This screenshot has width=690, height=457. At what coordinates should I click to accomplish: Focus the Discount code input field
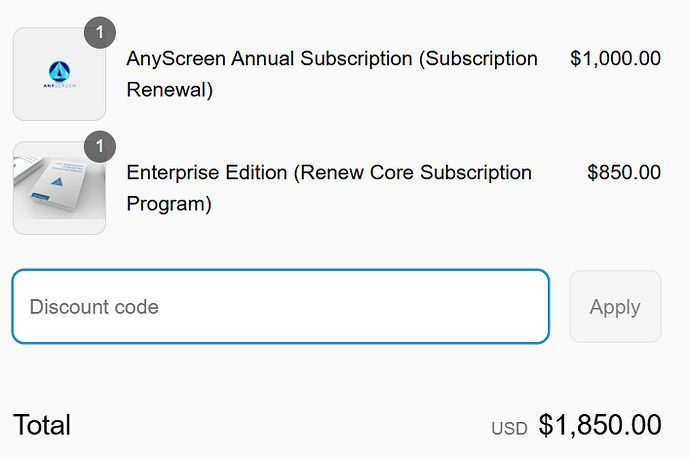click(280, 307)
